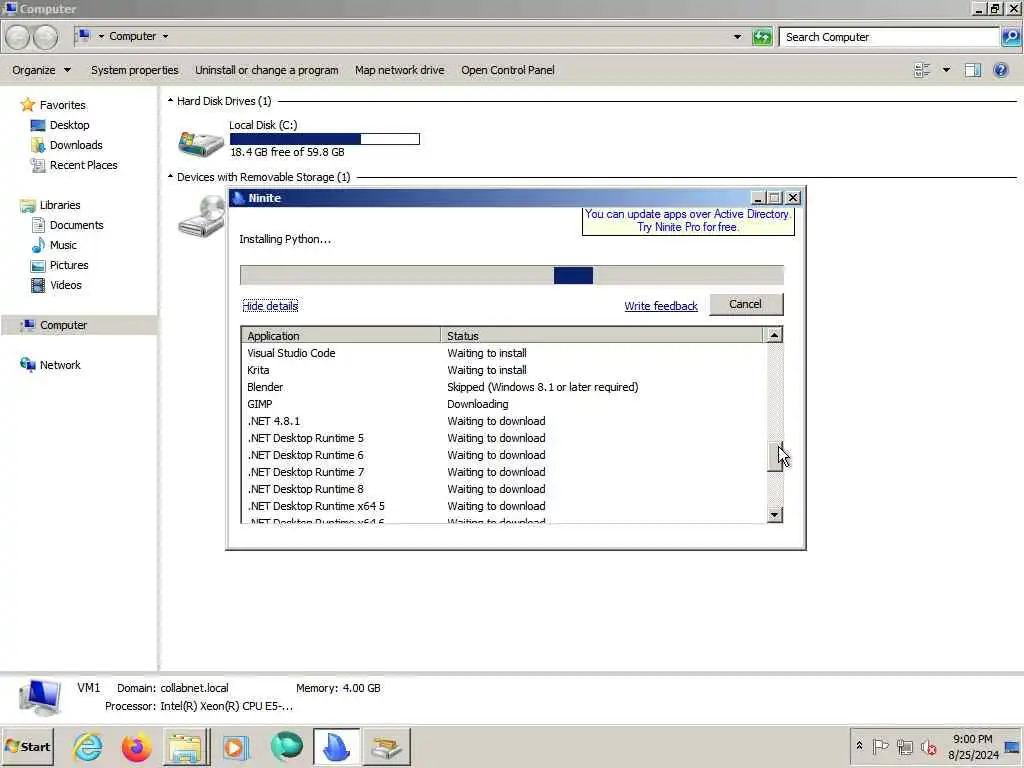Click the Action Center flag tray icon
Image resolution: width=1024 pixels, height=768 pixels.
[x=880, y=746]
